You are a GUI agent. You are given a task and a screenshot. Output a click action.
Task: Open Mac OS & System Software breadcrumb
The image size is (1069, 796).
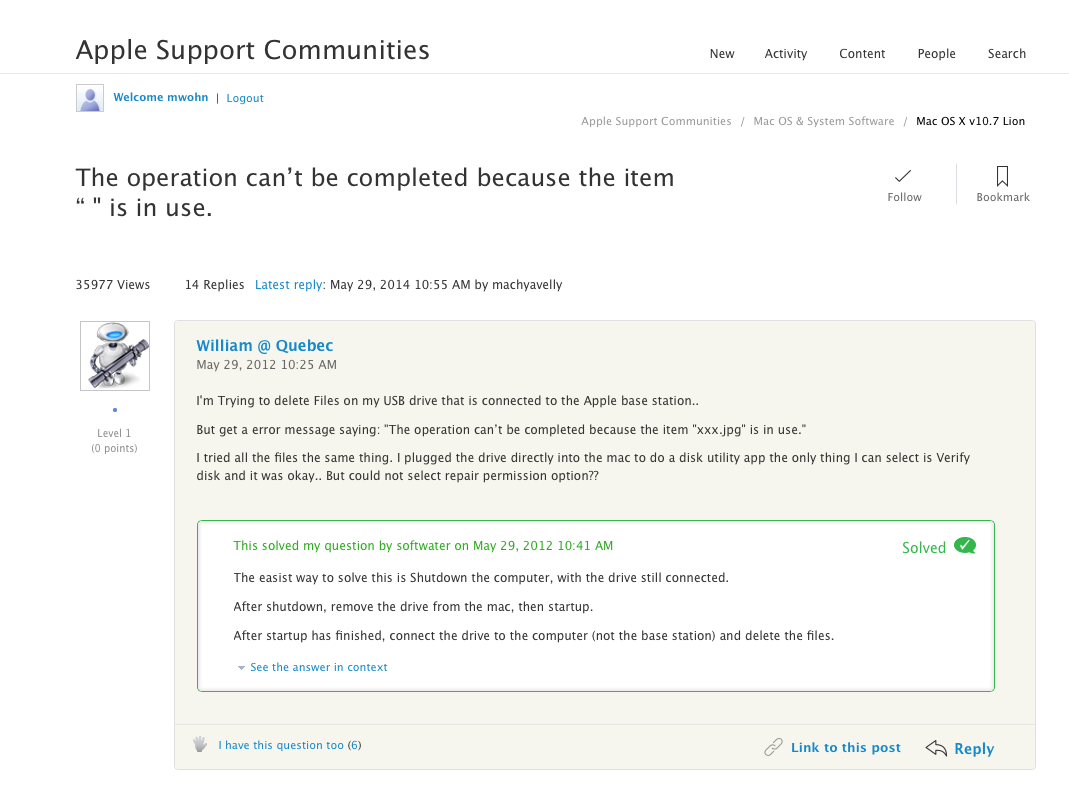click(824, 121)
